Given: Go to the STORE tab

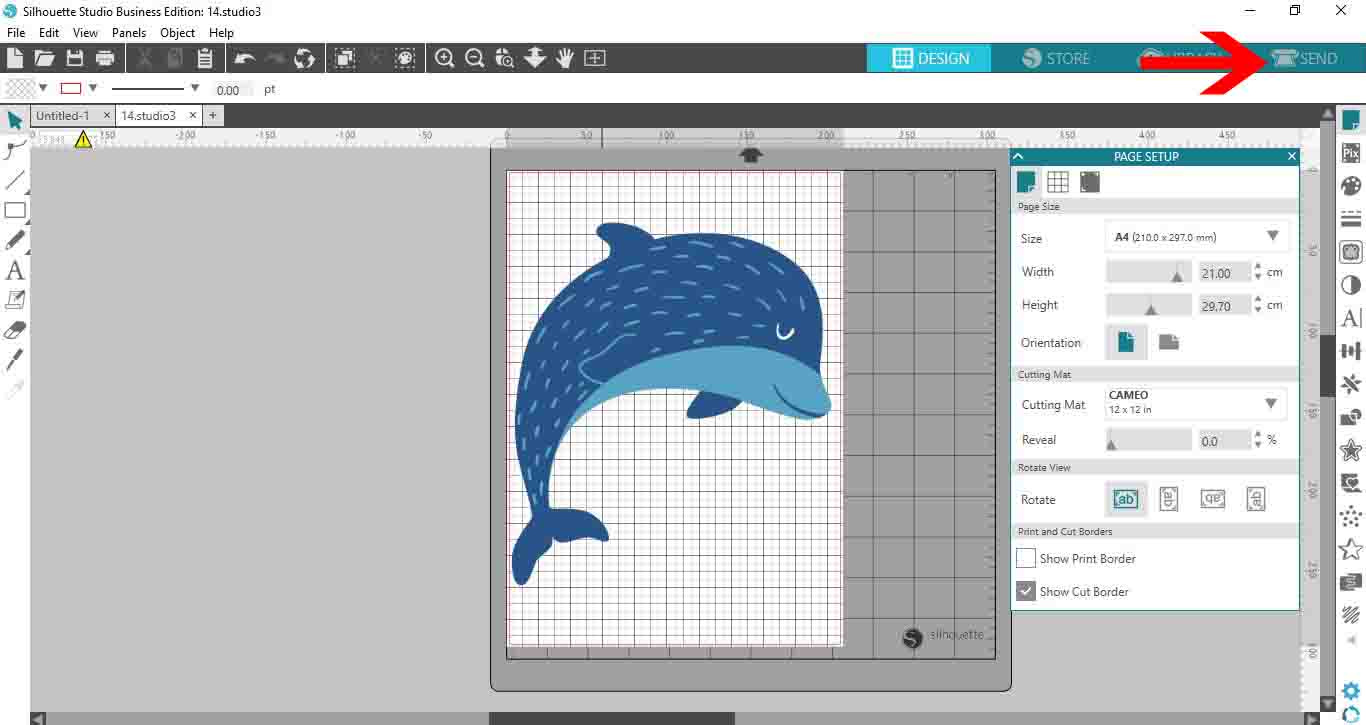Looking at the screenshot, I should tap(1056, 58).
